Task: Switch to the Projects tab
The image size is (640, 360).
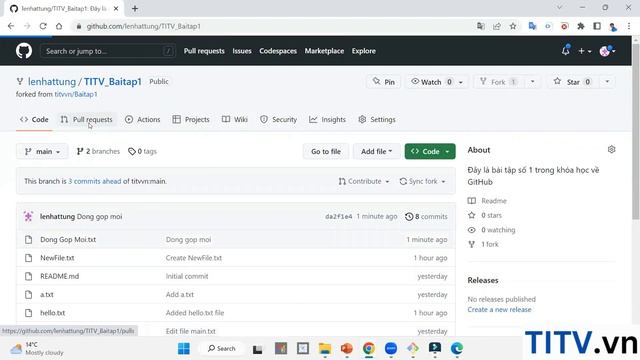Action: pos(191,120)
